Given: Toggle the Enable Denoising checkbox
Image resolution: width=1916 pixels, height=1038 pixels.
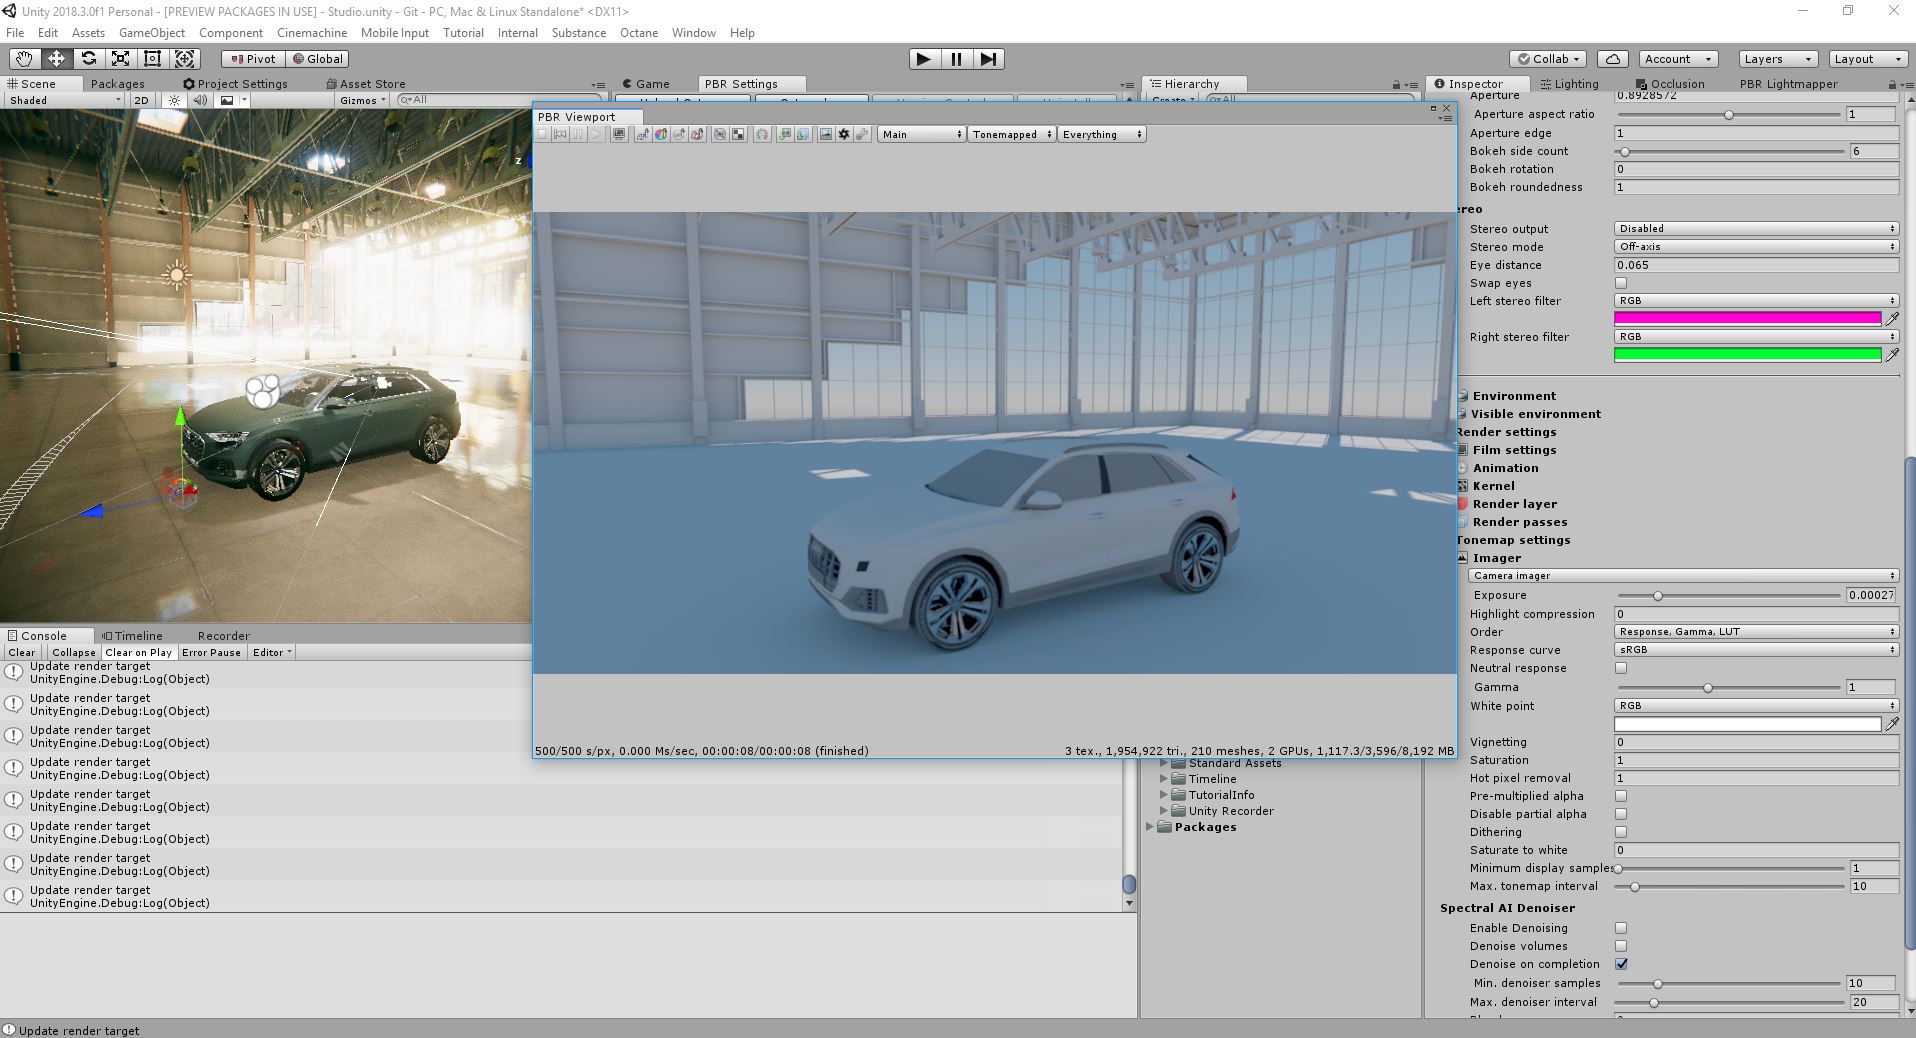Looking at the screenshot, I should tap(1621, 928).
